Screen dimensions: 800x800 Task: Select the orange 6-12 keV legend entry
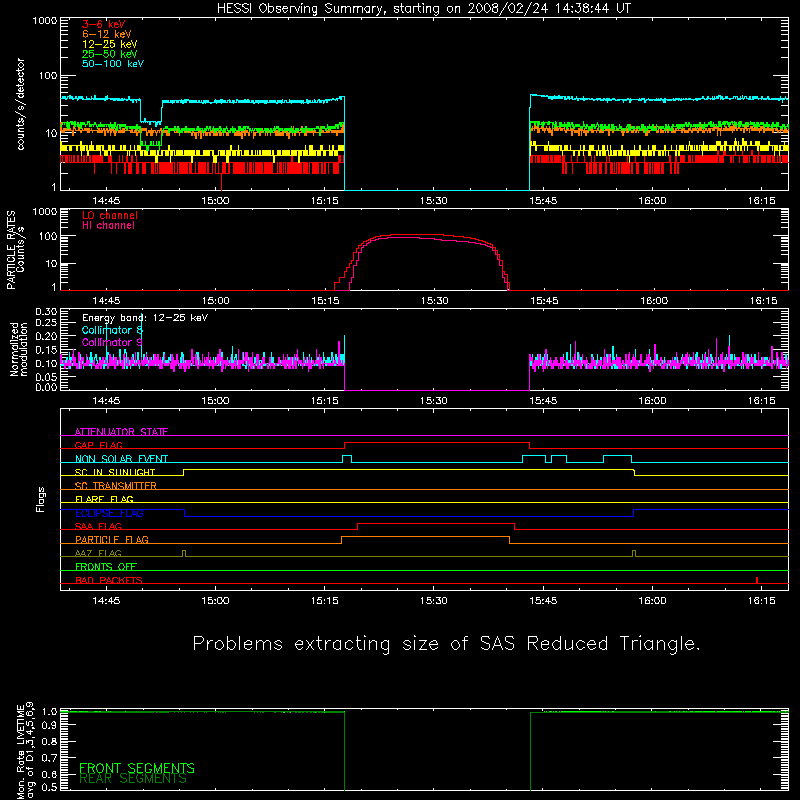pos(106,34)
